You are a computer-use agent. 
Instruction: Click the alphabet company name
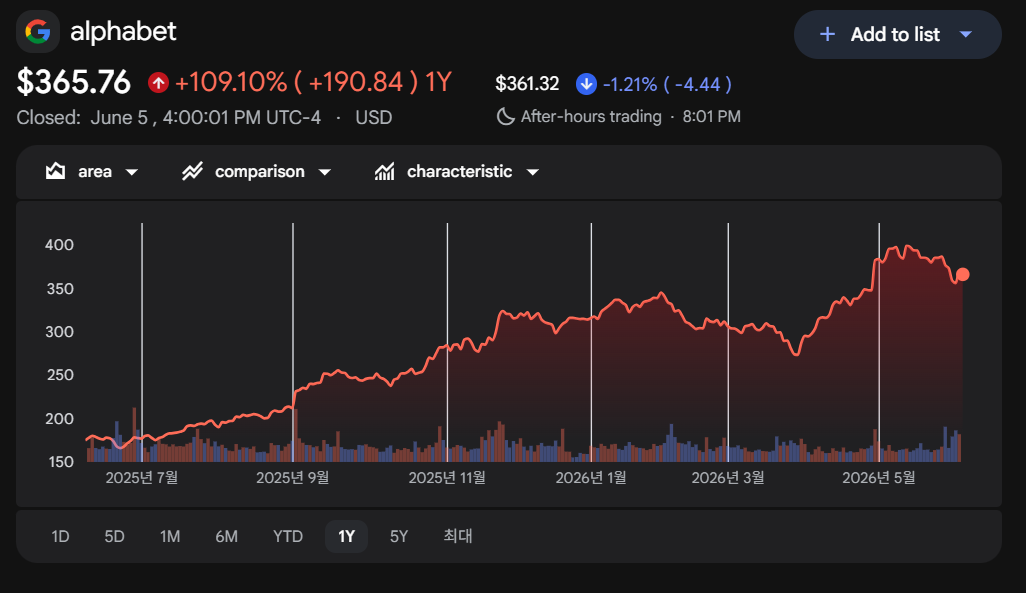coord(123,31)
